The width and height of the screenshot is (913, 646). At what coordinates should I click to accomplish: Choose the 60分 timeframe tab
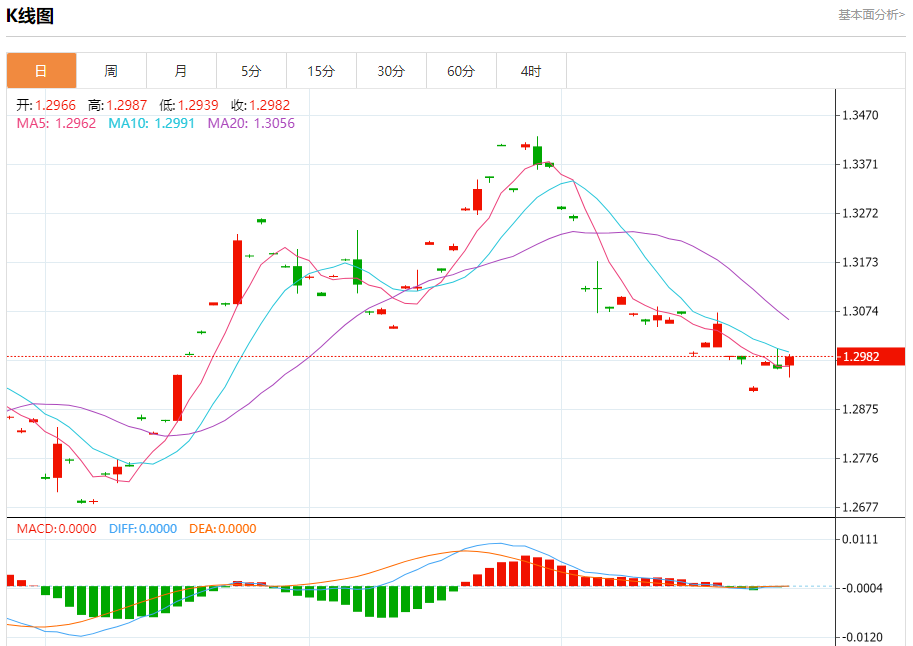click(461, 71)
